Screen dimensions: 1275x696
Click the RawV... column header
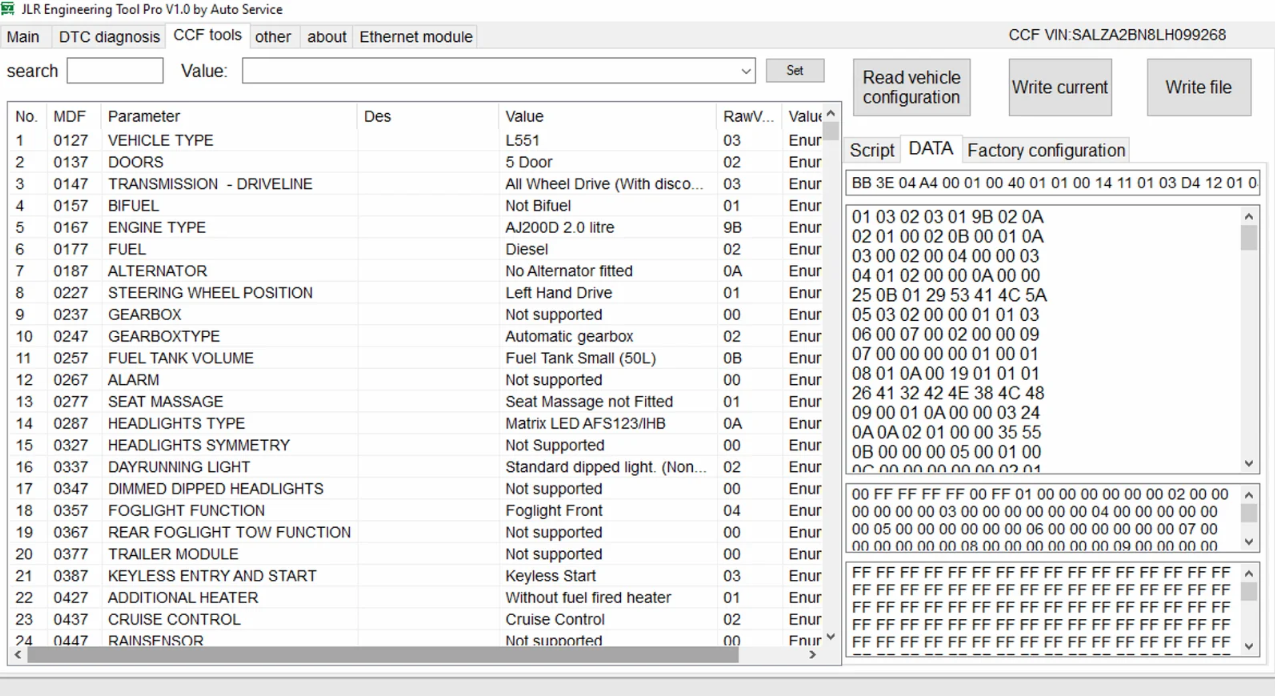tap(749, 116)
